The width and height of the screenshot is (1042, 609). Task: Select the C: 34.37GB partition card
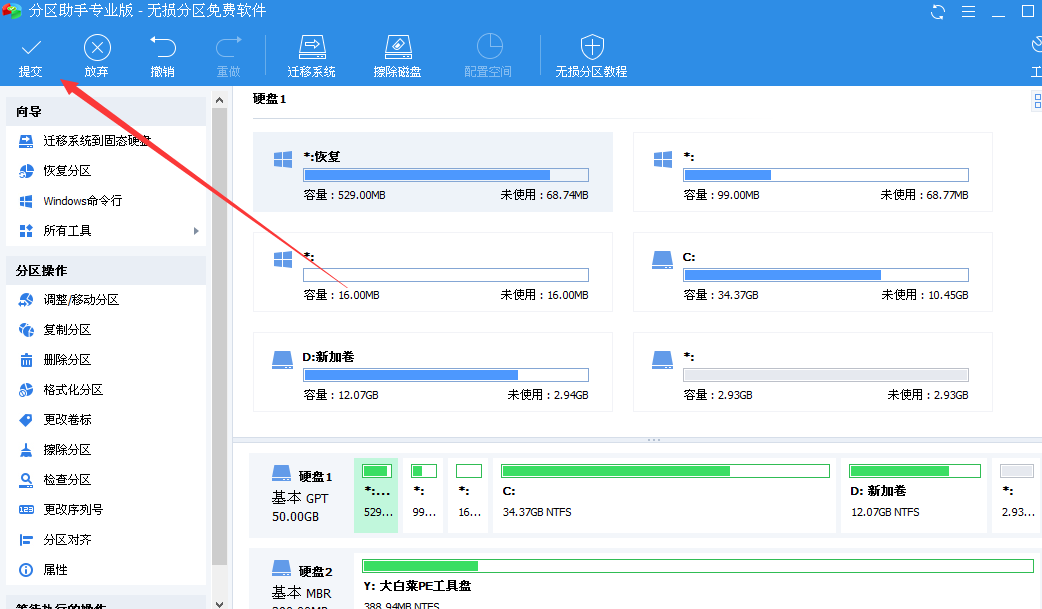813,272
